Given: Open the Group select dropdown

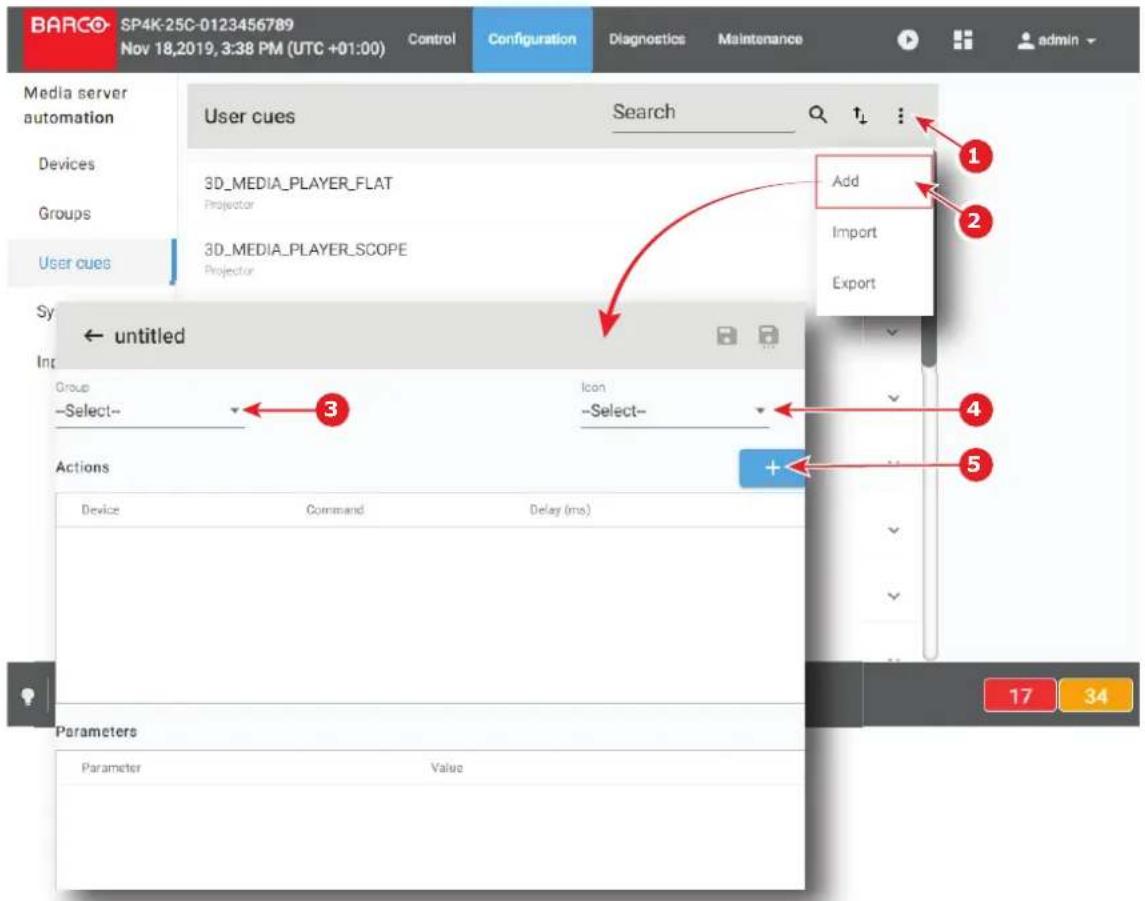Looking at the screenshot, I should click(x=150, y=411).
